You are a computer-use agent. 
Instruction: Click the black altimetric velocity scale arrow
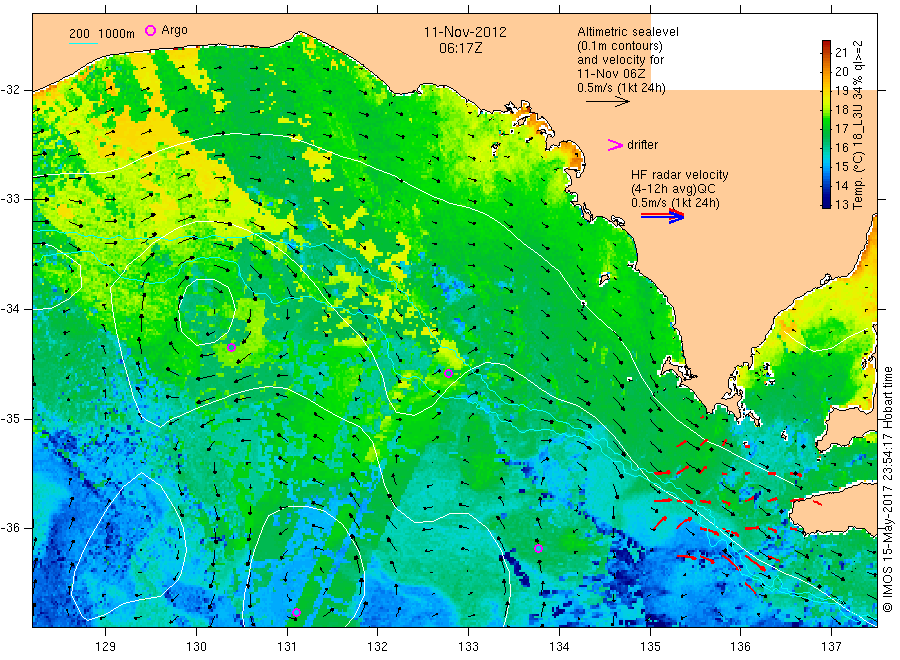click(x=608, y=102)
